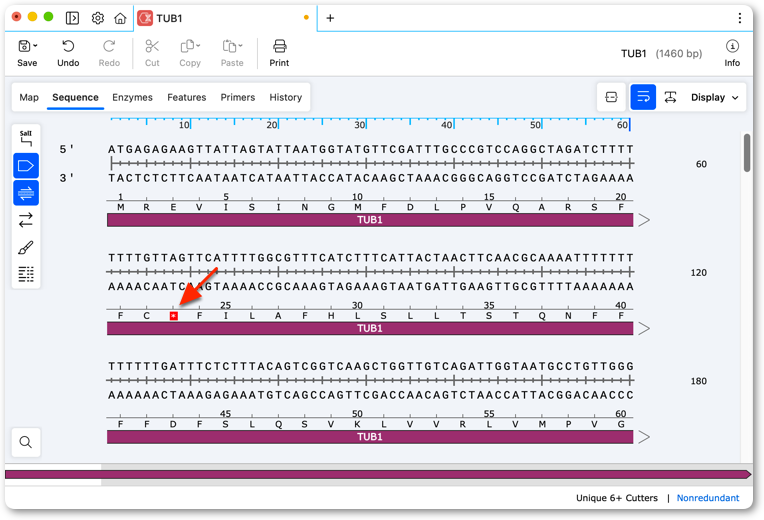This screenshot has width=764, height=520.
Task: Click the Undo button
Action: tap(68, 53)
